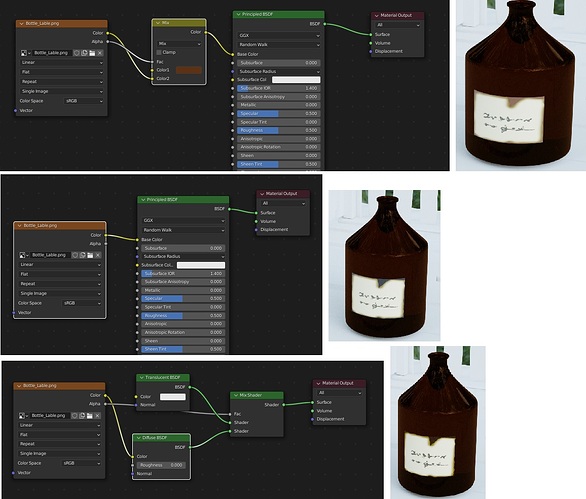The image size is (586, 499).
Task: Click Subsurface Col white swatch in Mix setup
Action: tap(296, 80)
